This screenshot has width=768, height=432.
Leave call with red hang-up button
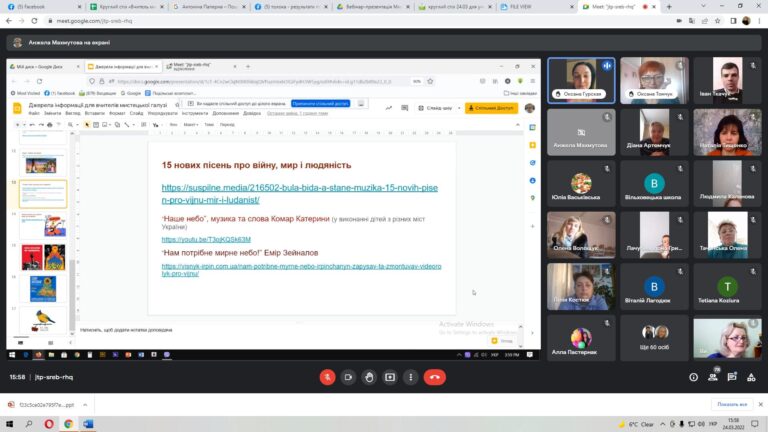click(434, 377)
